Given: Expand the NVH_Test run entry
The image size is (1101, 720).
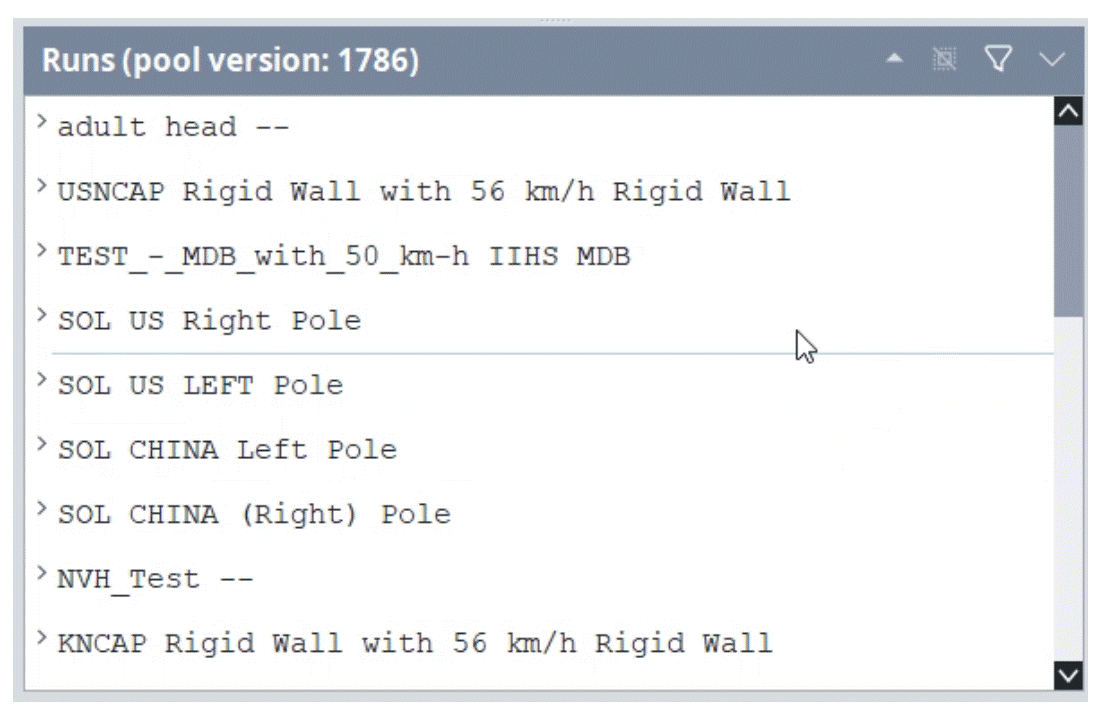Looking at the screenshot, I should click(x=41, y=574).
